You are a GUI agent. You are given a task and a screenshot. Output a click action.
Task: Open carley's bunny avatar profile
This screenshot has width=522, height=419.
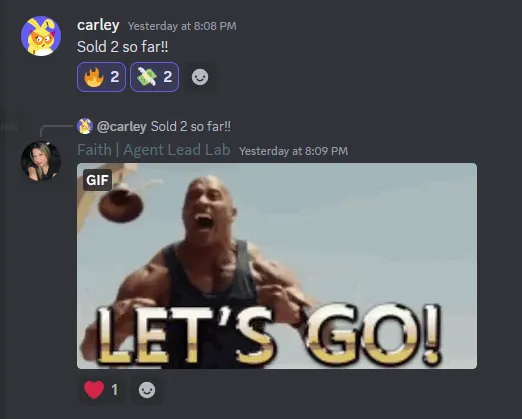(41, 36)
